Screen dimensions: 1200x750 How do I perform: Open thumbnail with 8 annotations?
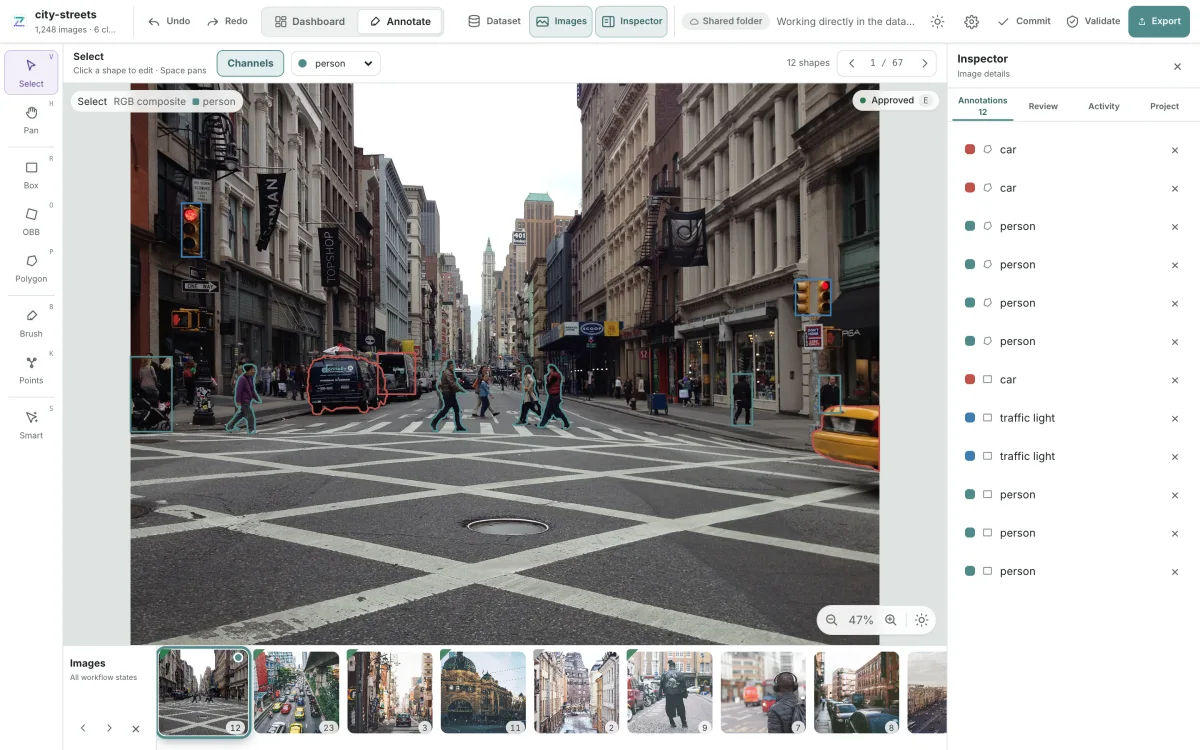pos(857,693)
